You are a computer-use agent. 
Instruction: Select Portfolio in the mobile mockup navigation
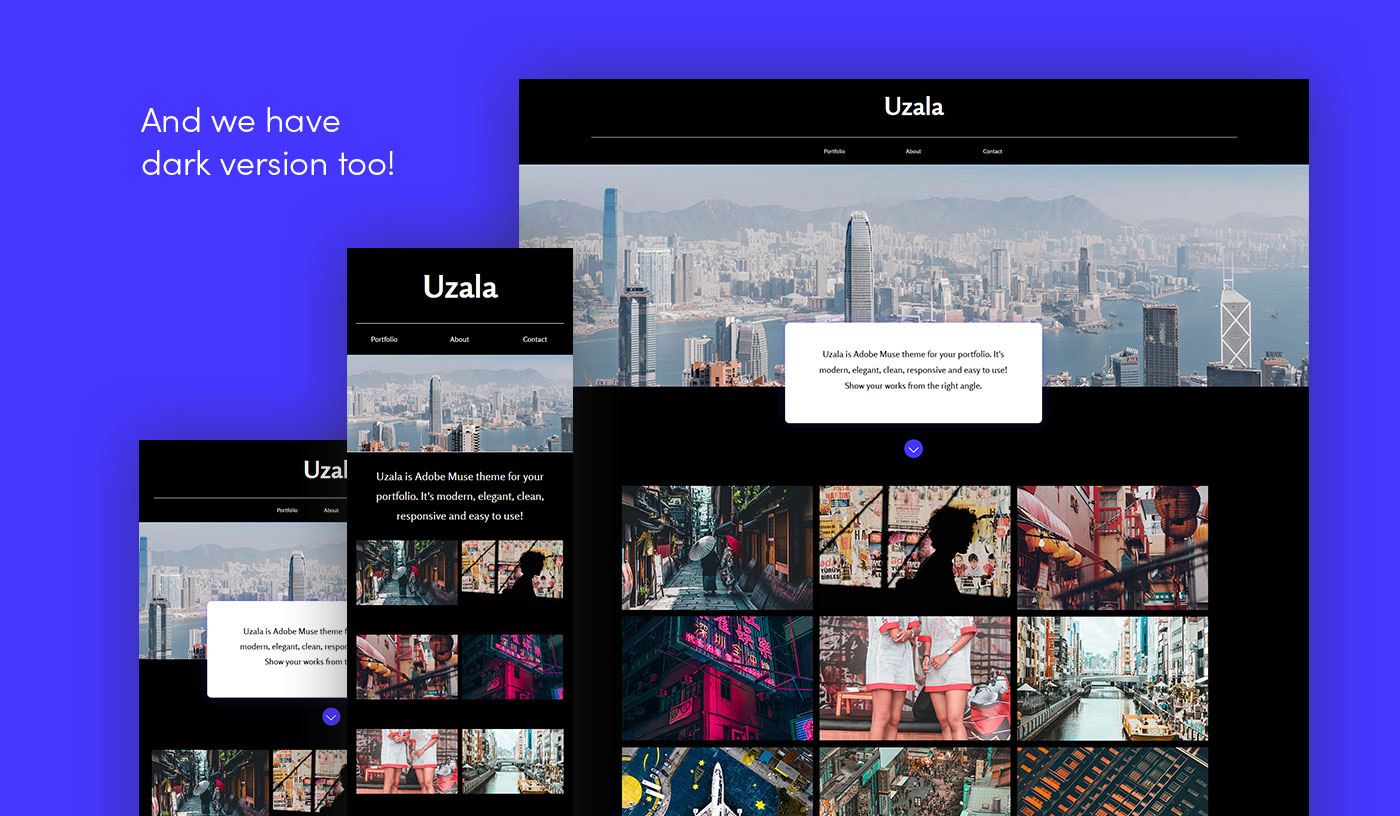384,339
